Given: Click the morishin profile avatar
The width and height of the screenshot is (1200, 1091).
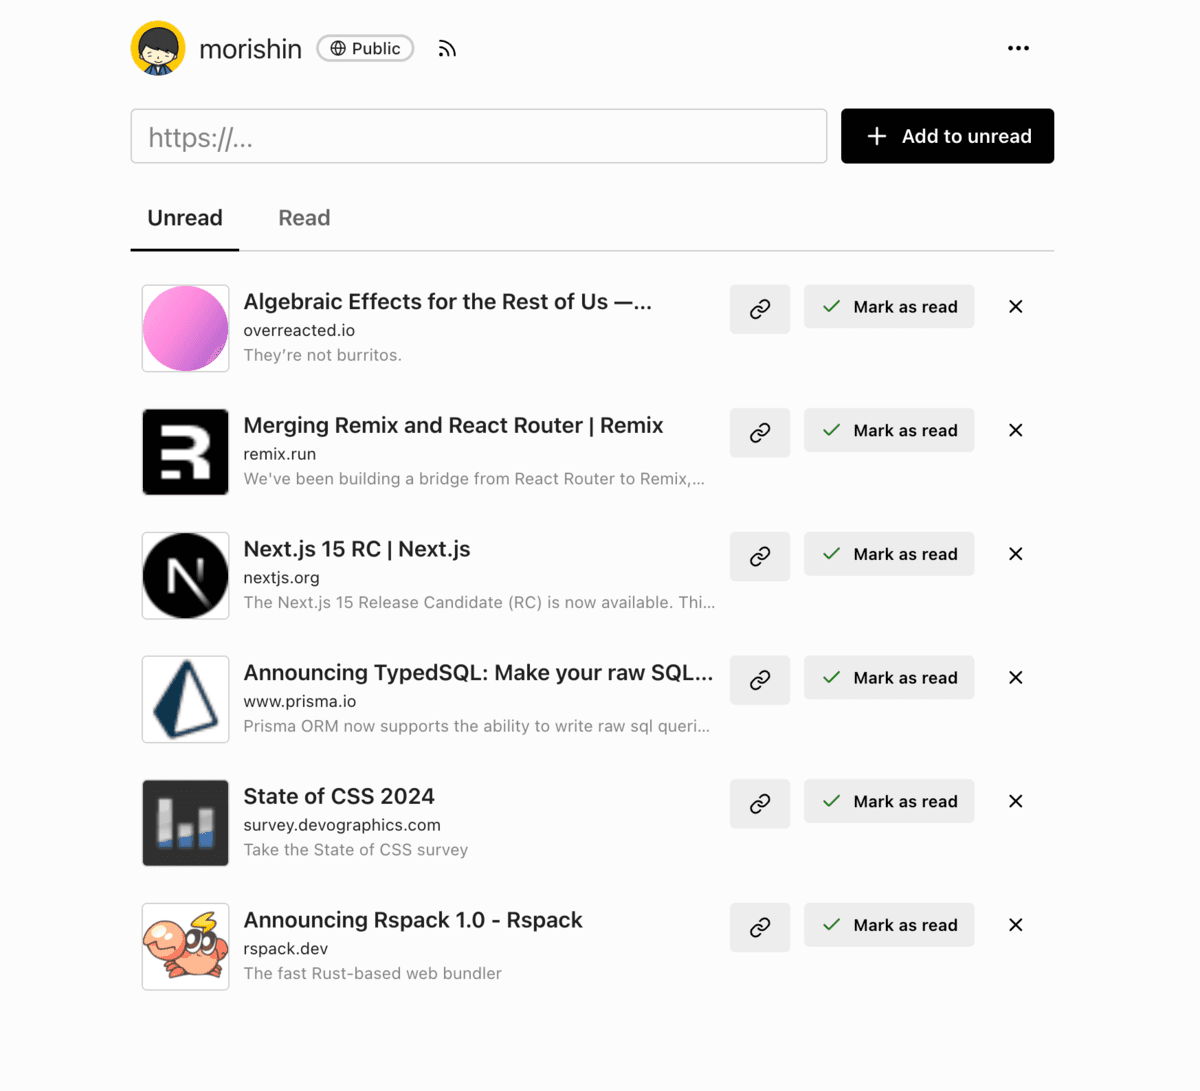Looking at the screenshot, I should click(x=158, y=48).
